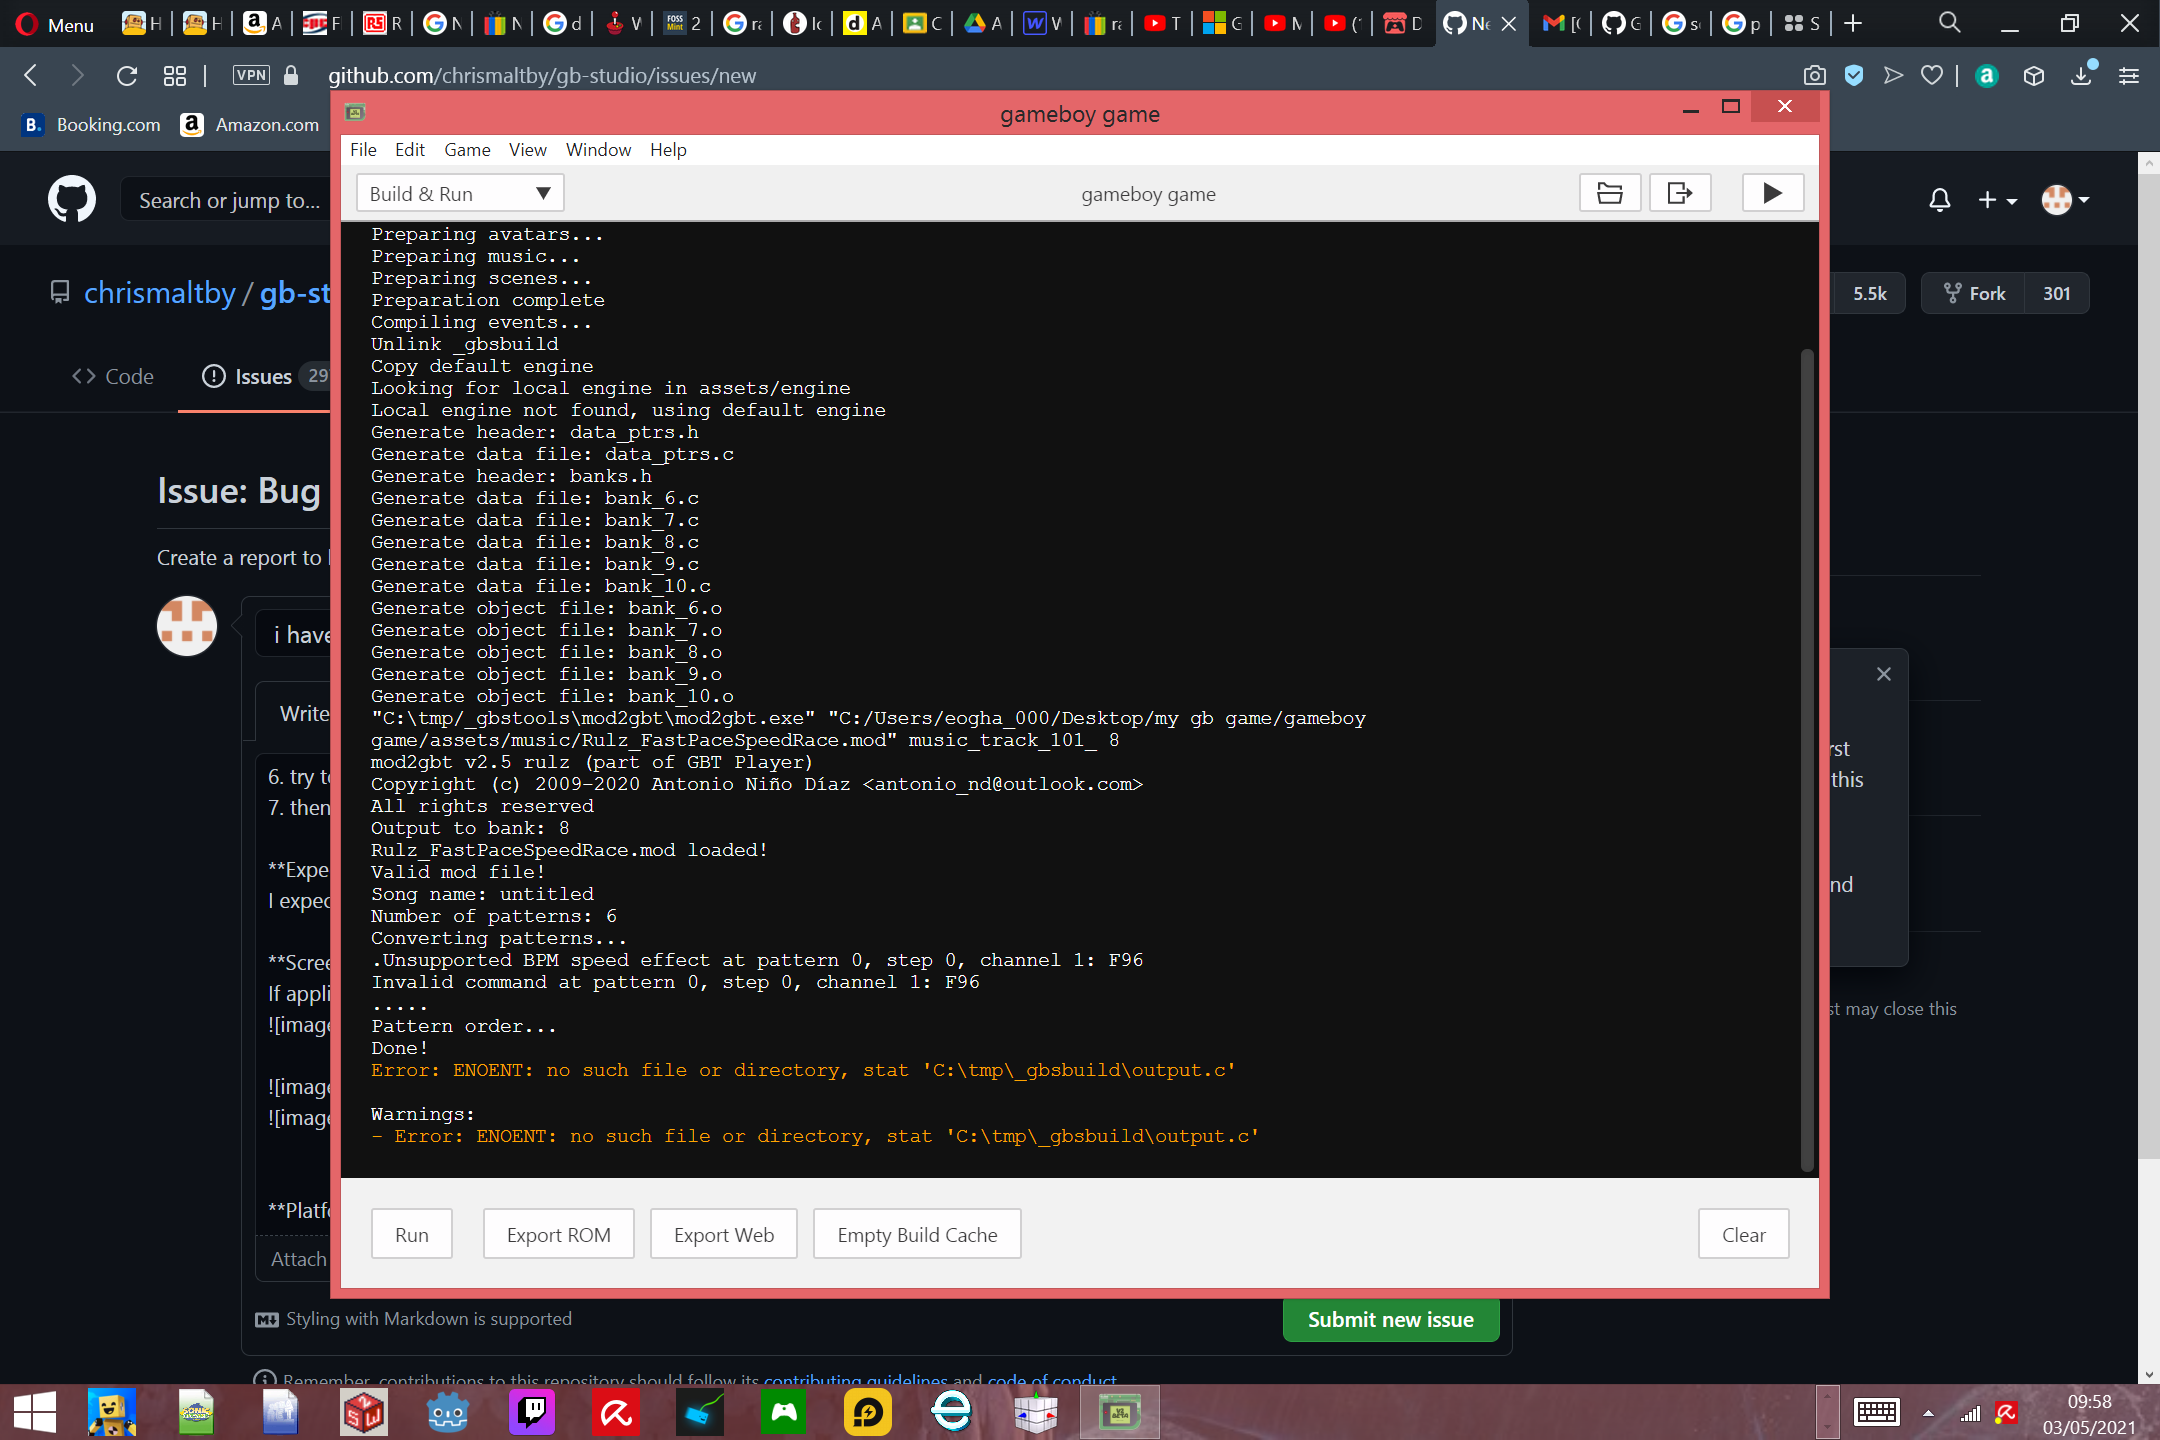Open a new browser tab
This screenshot has width=2160, height=1440.
(x=1853, y=23)
